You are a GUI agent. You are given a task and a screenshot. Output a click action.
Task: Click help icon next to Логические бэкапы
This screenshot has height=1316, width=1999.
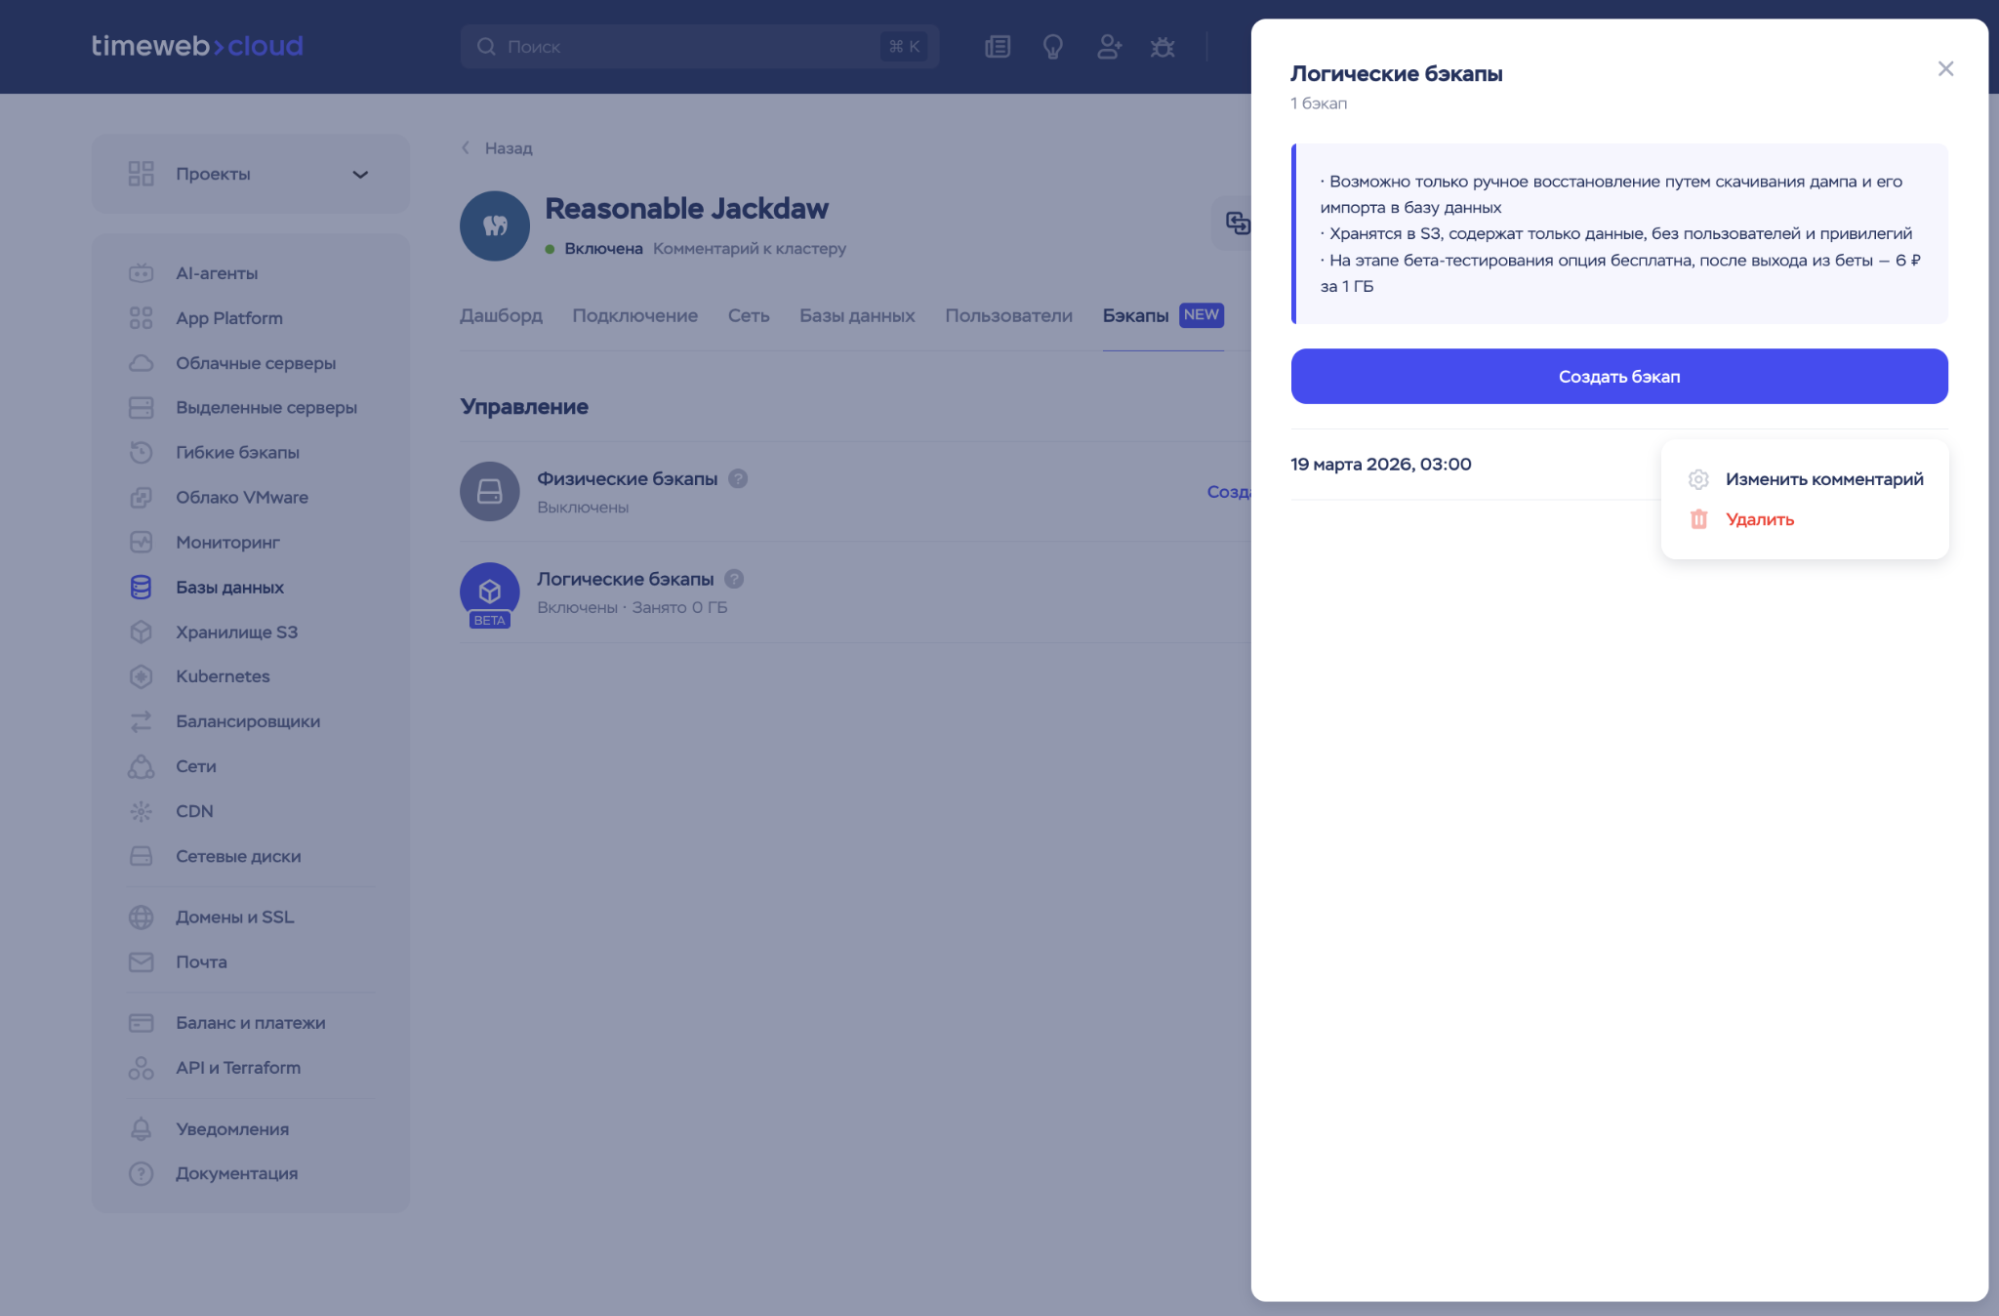734,579
